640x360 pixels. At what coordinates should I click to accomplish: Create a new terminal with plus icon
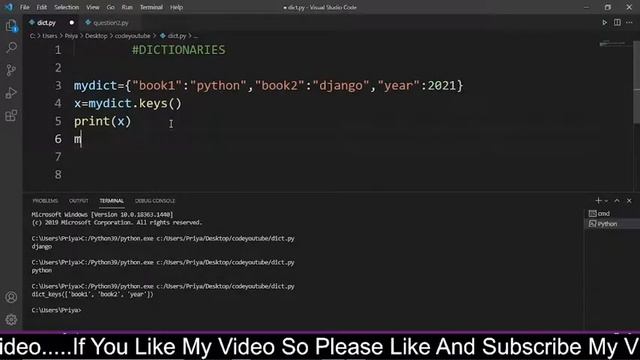tap(598, 200)
